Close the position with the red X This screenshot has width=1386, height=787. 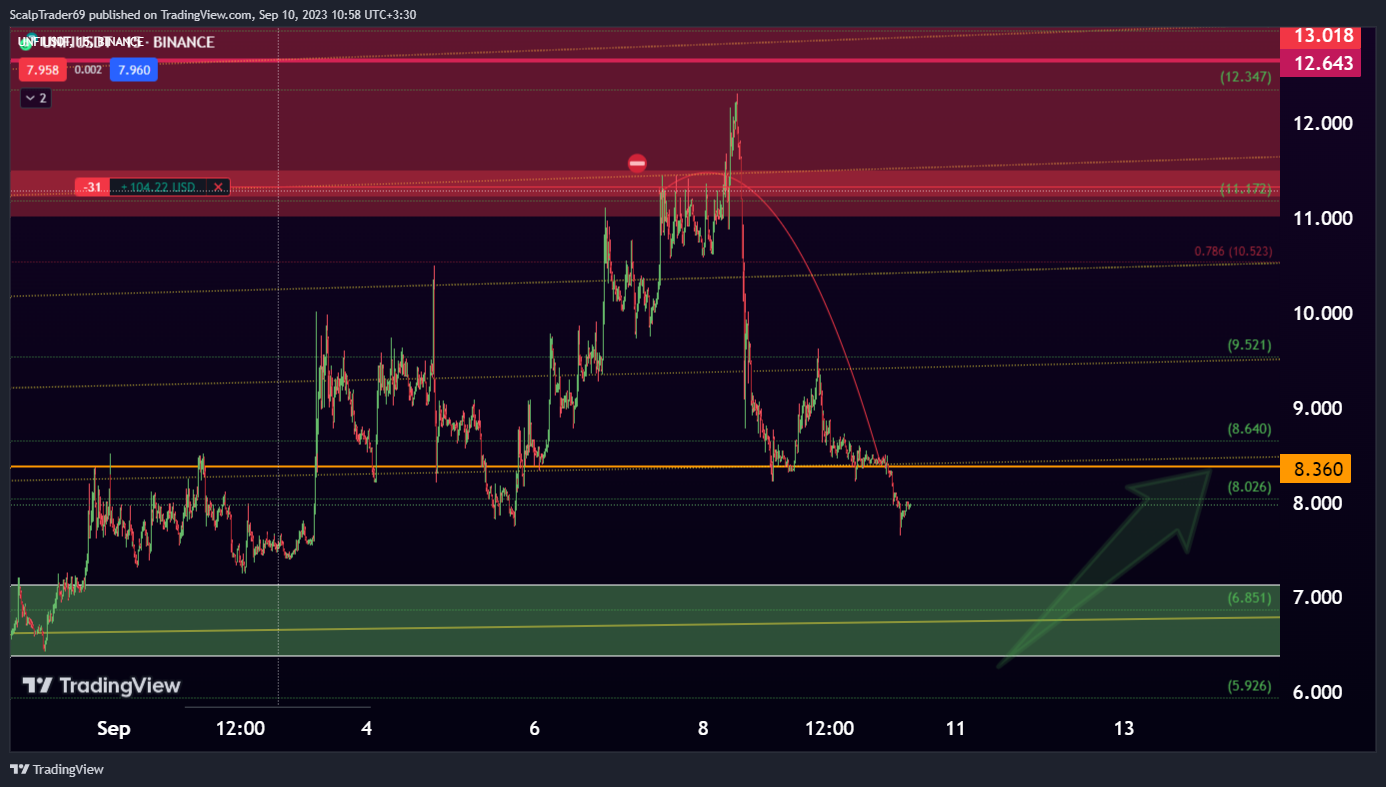point(218,187)
